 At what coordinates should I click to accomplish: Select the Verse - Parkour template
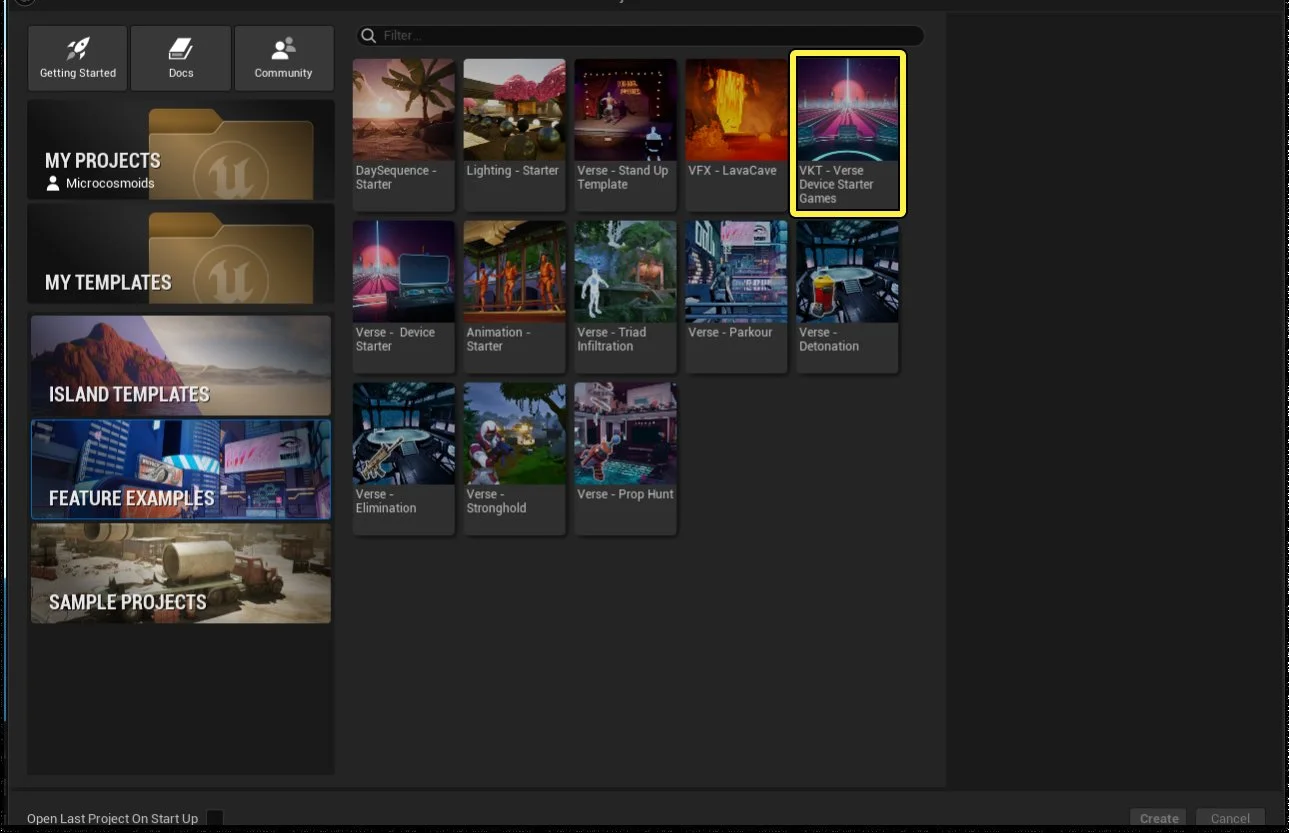click(x=736, y=297)
